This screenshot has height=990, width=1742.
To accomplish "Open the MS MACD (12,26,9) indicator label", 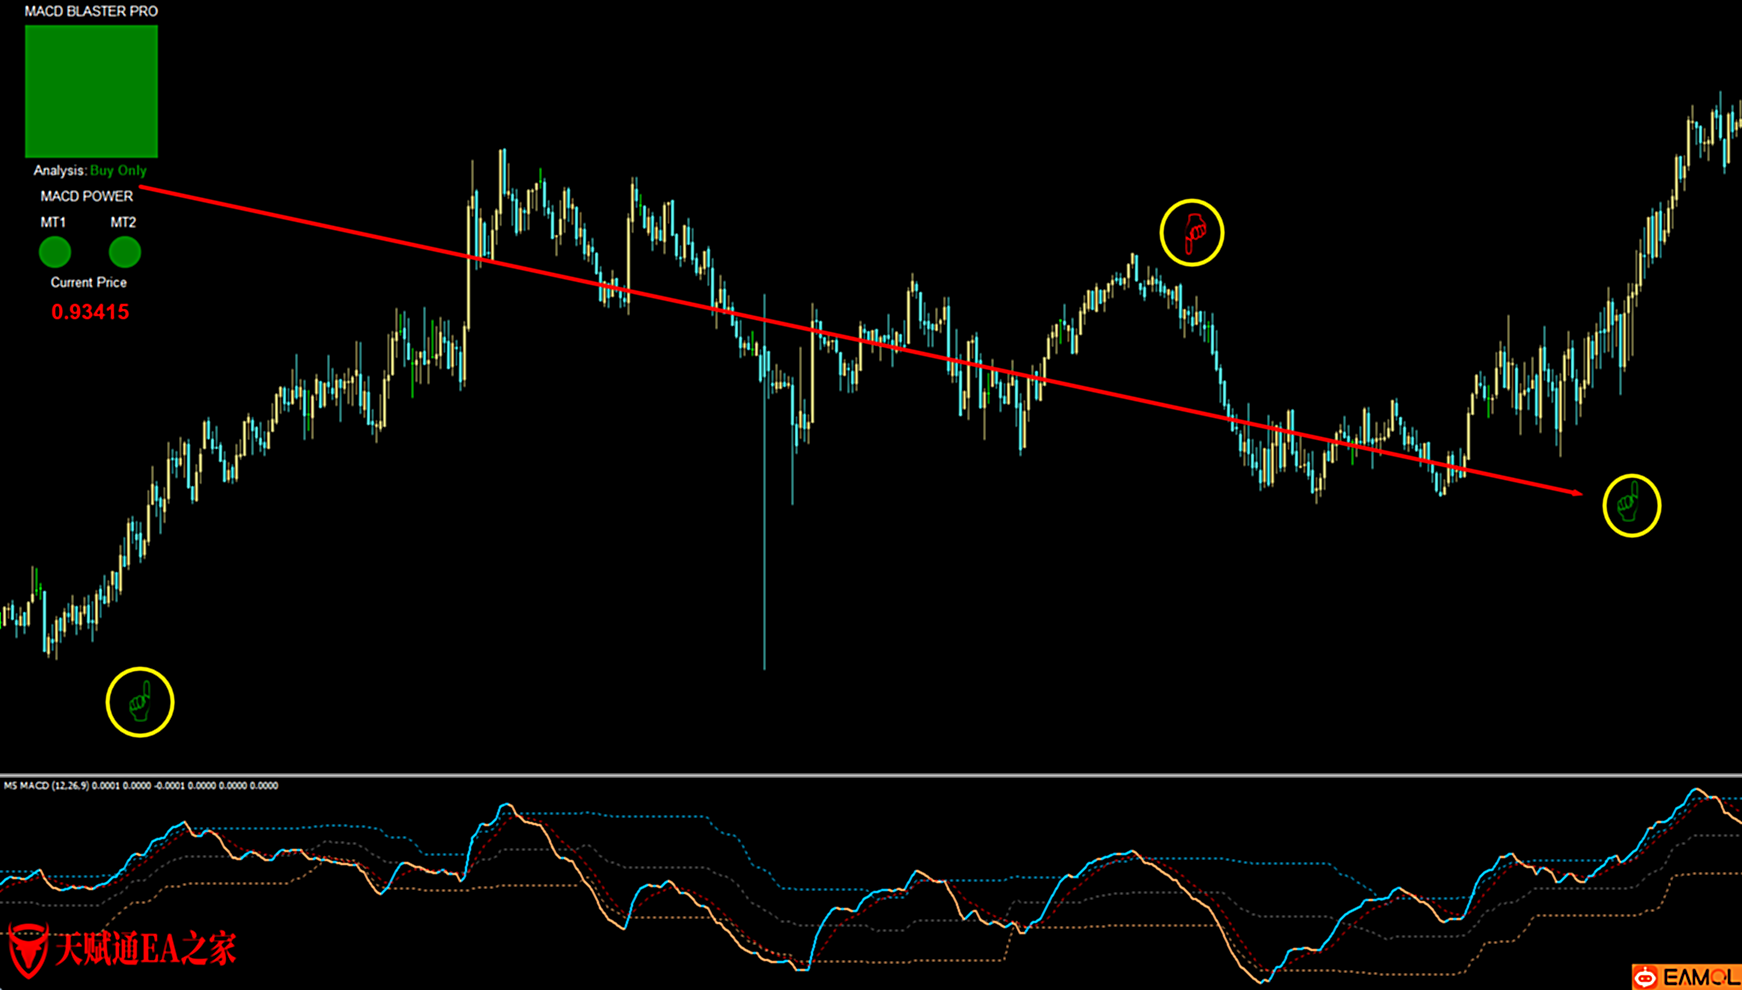I will tap(141, 786).
